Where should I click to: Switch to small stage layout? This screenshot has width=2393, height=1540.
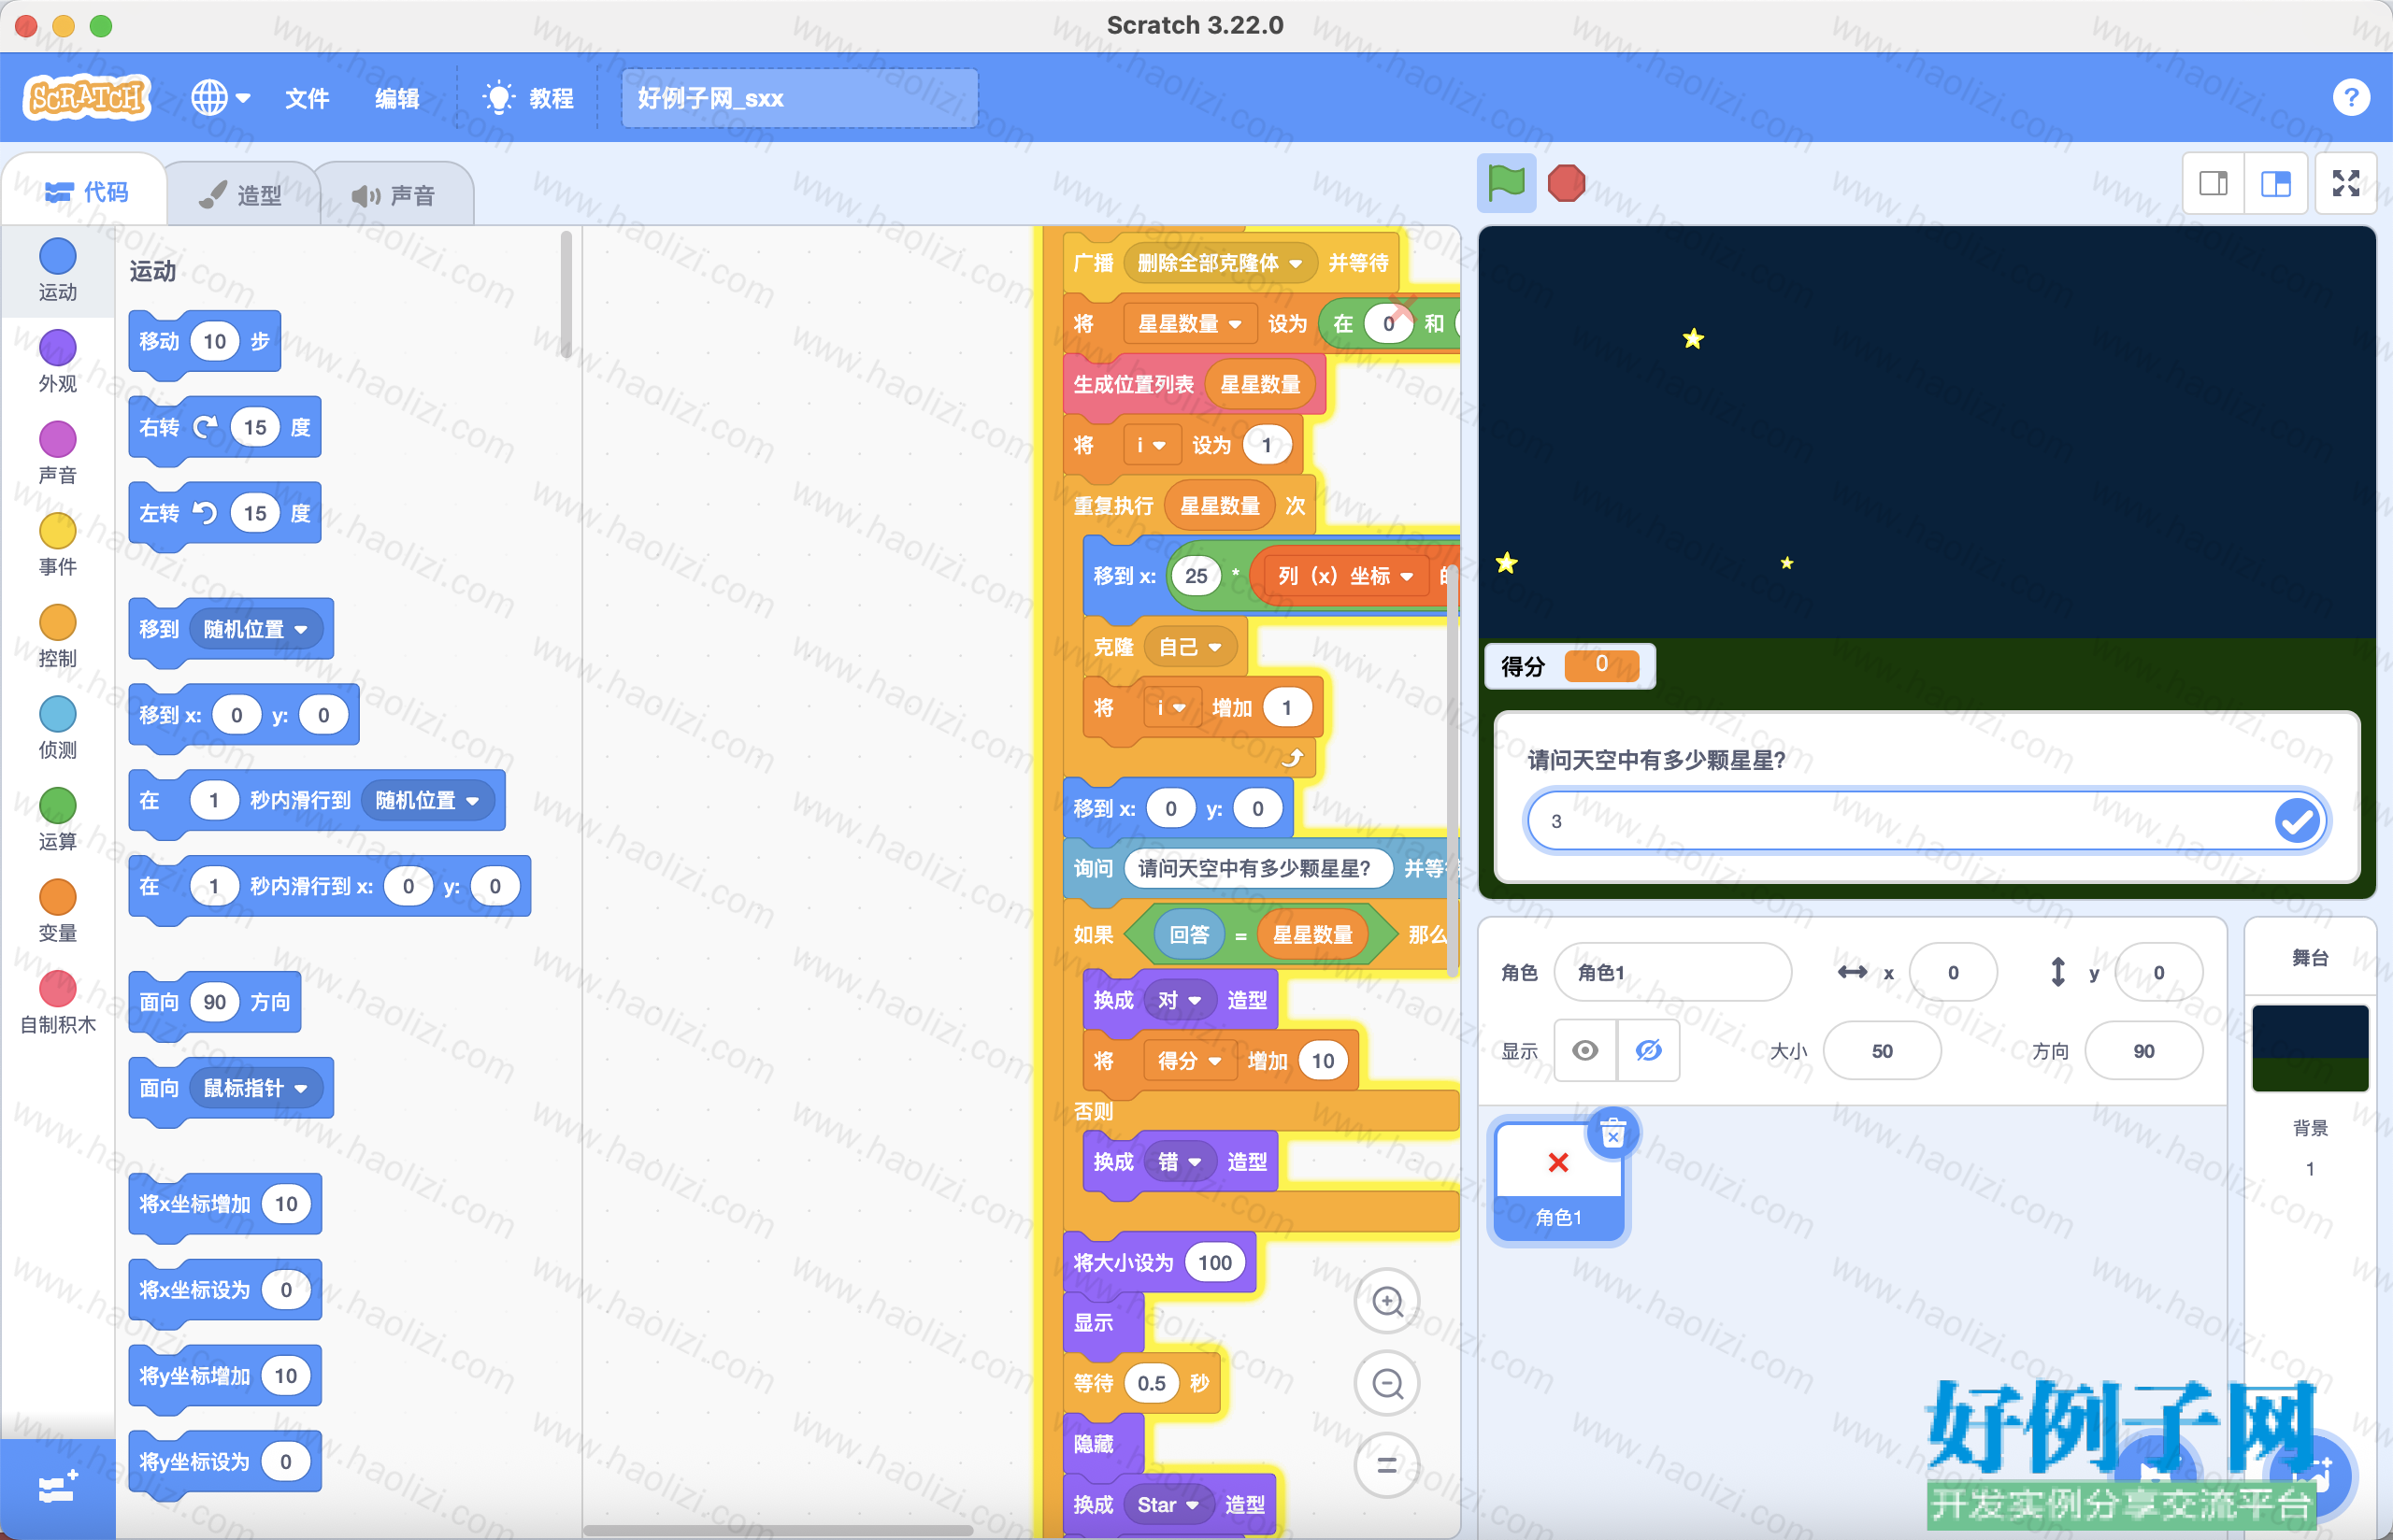2213,183
